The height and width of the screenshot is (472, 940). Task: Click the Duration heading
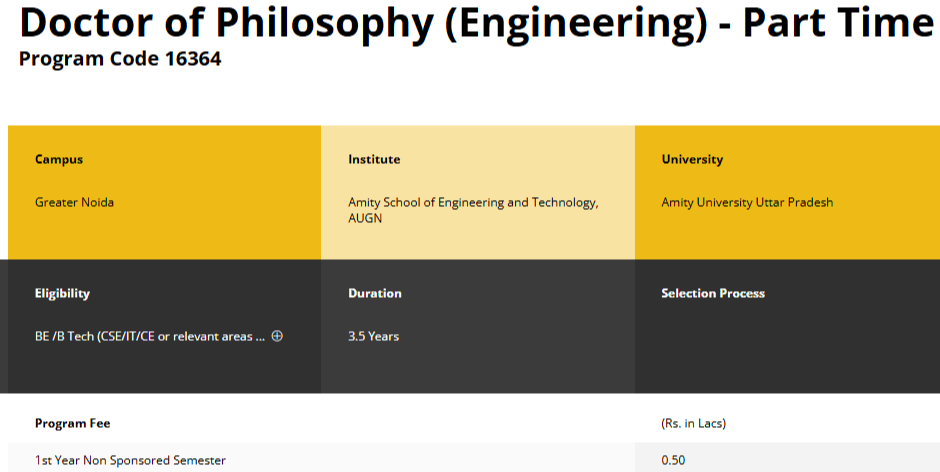(375, 293)
